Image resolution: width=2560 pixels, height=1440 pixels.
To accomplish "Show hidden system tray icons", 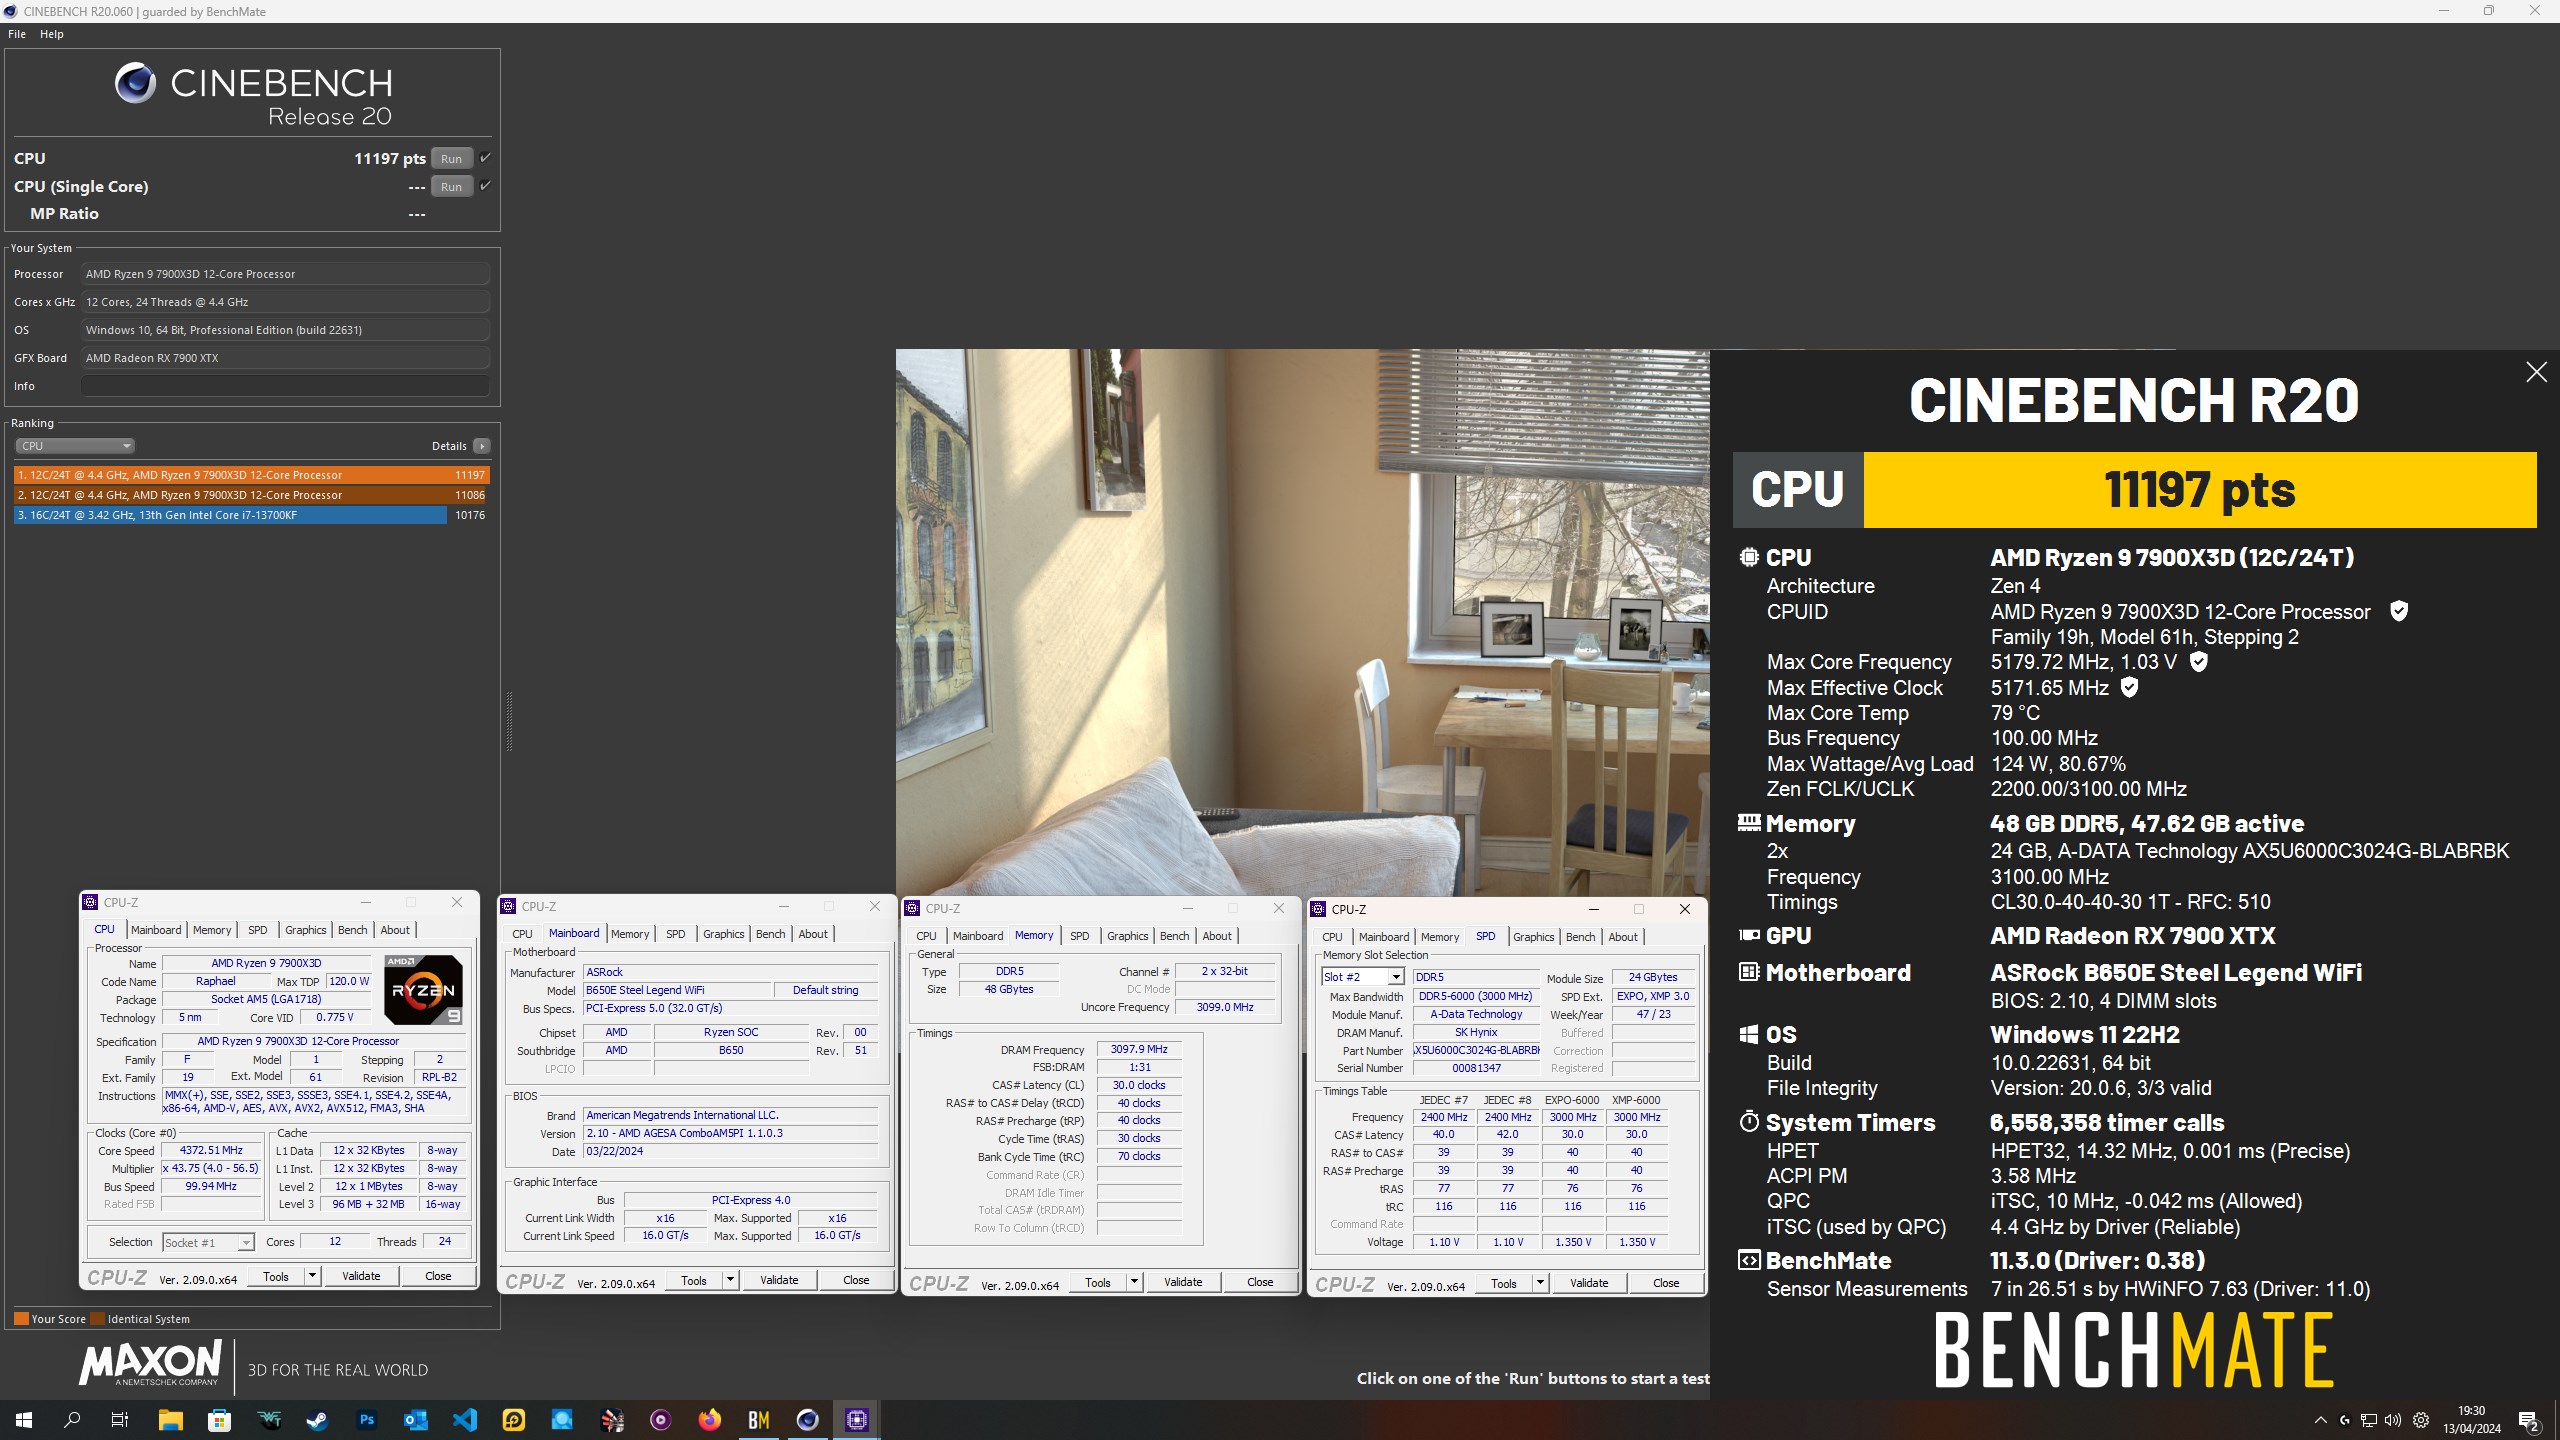I will click(2321, 1420).
